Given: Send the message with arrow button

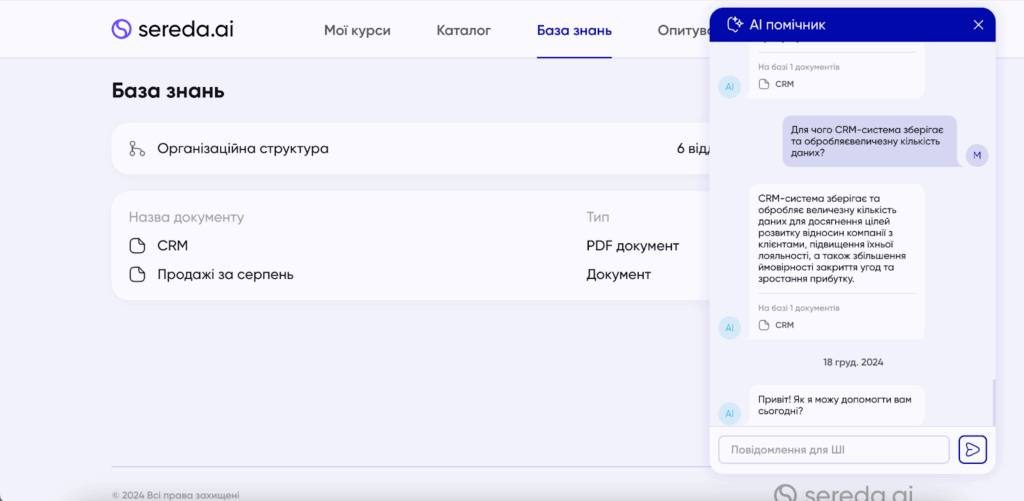Looking at the screenshot, I should 972,449.
